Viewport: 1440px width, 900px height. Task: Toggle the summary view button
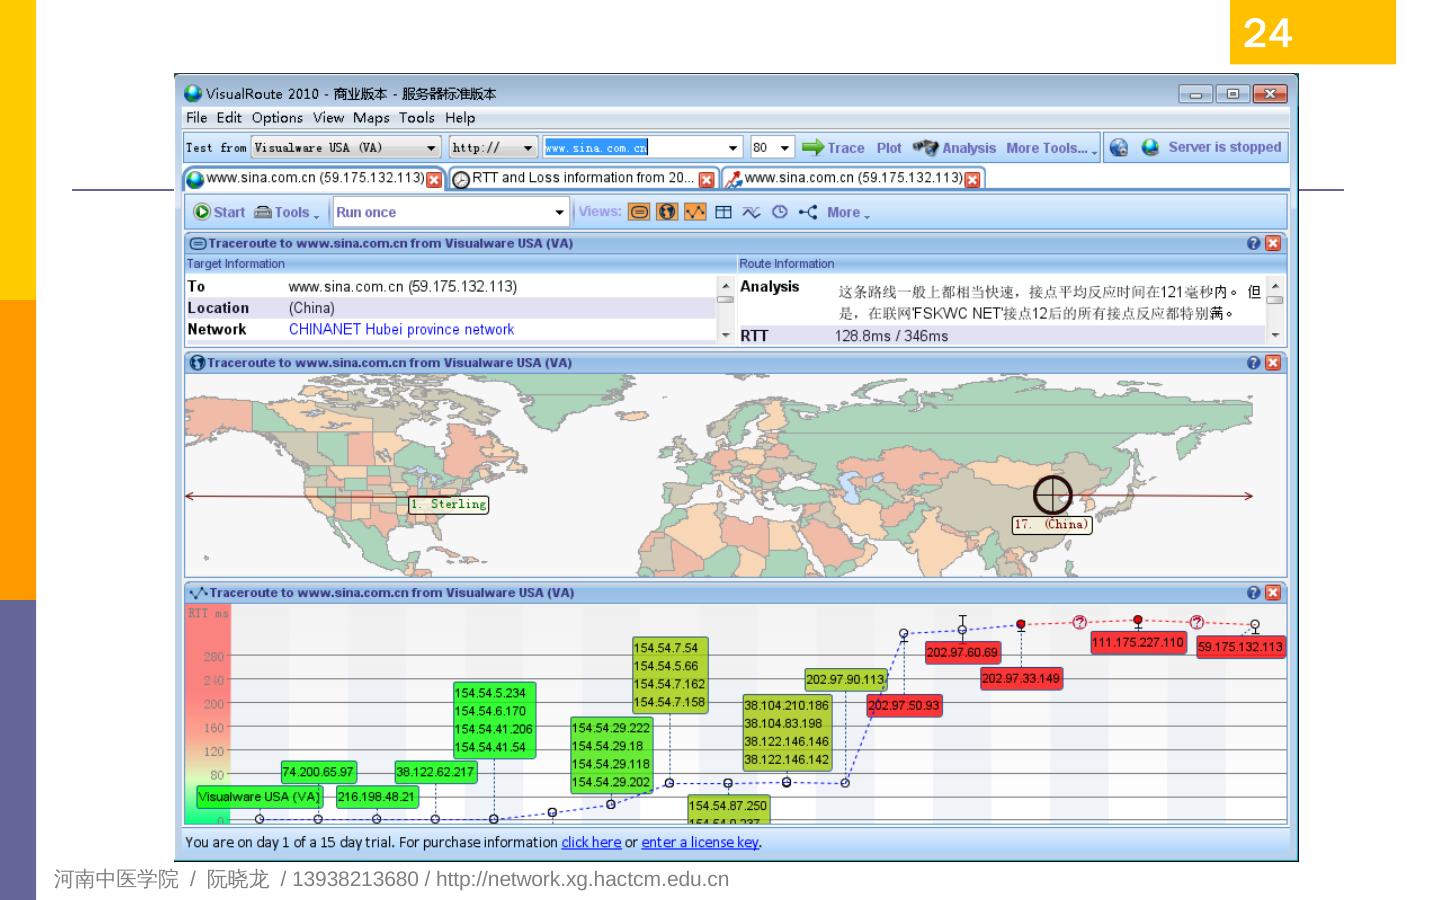coord(639,212)
